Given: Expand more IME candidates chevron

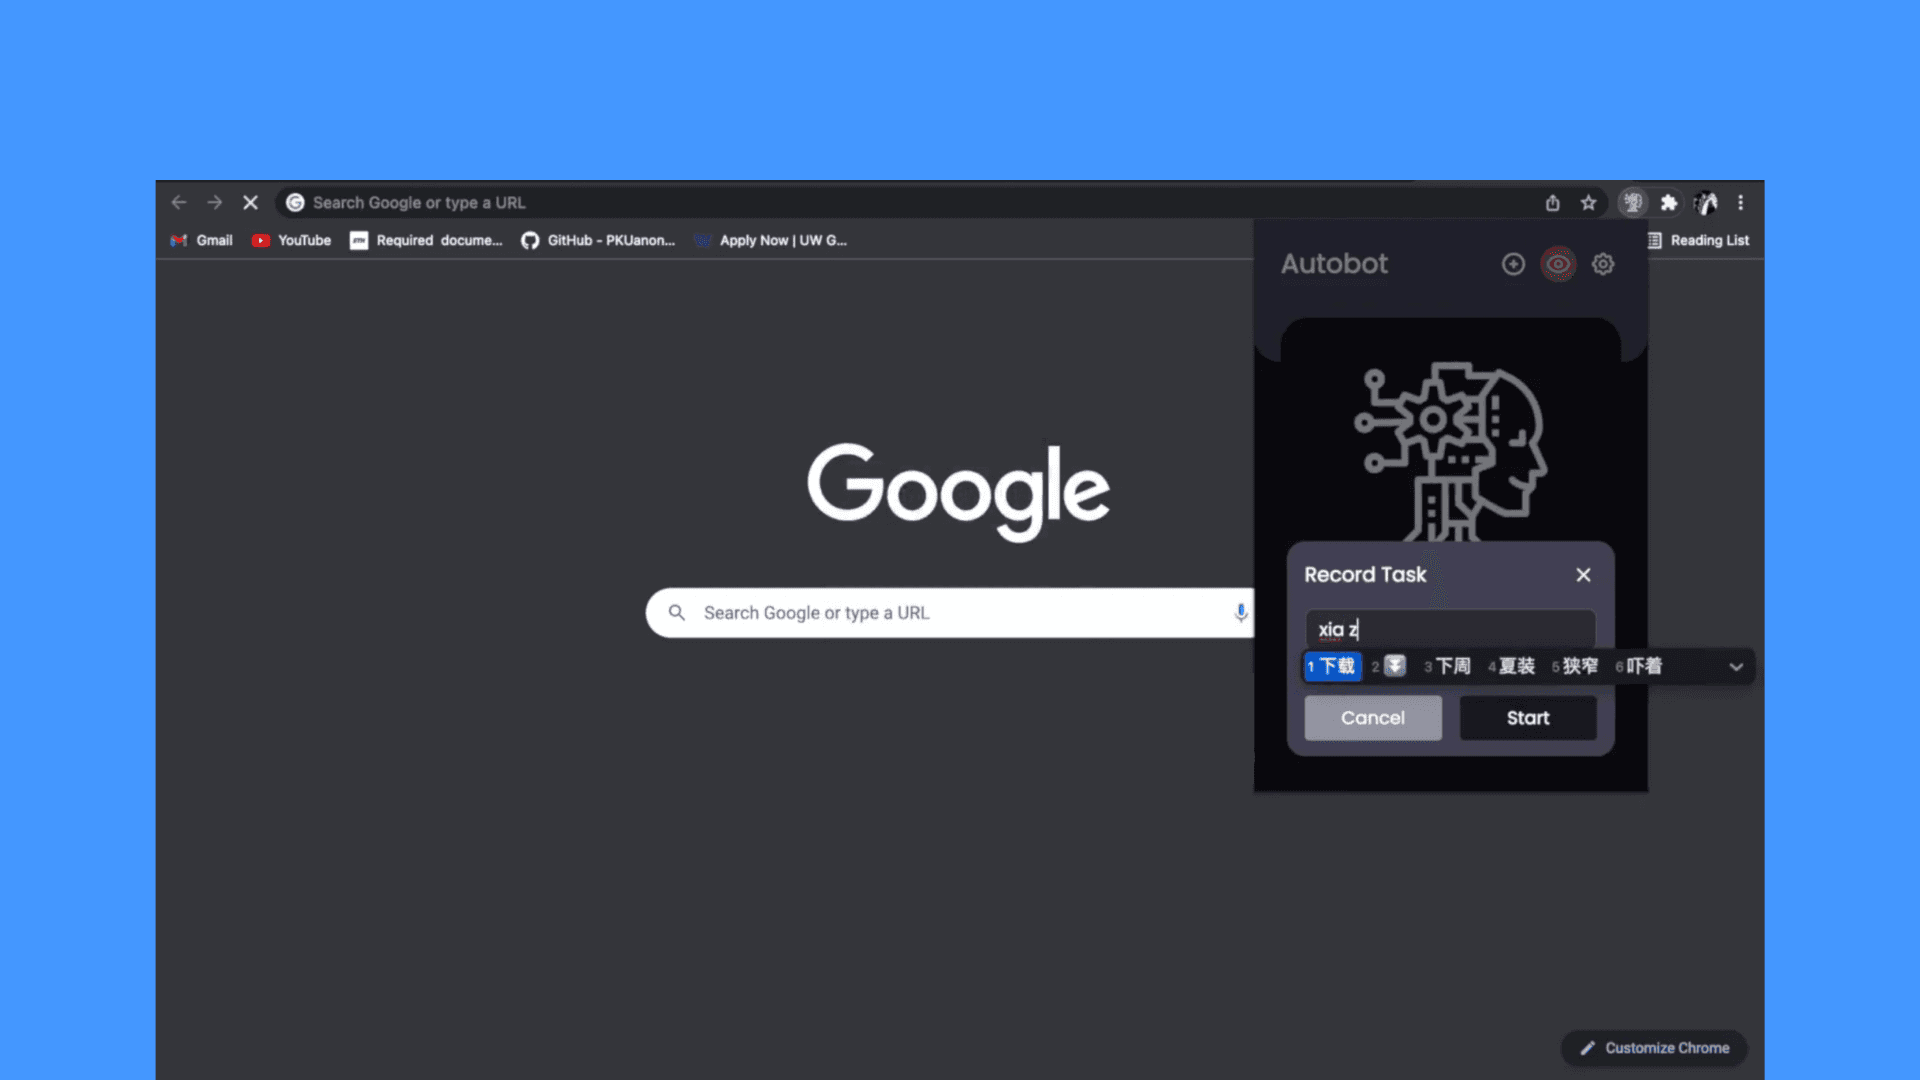Looking at the screenshot, I should point(1736,667).
